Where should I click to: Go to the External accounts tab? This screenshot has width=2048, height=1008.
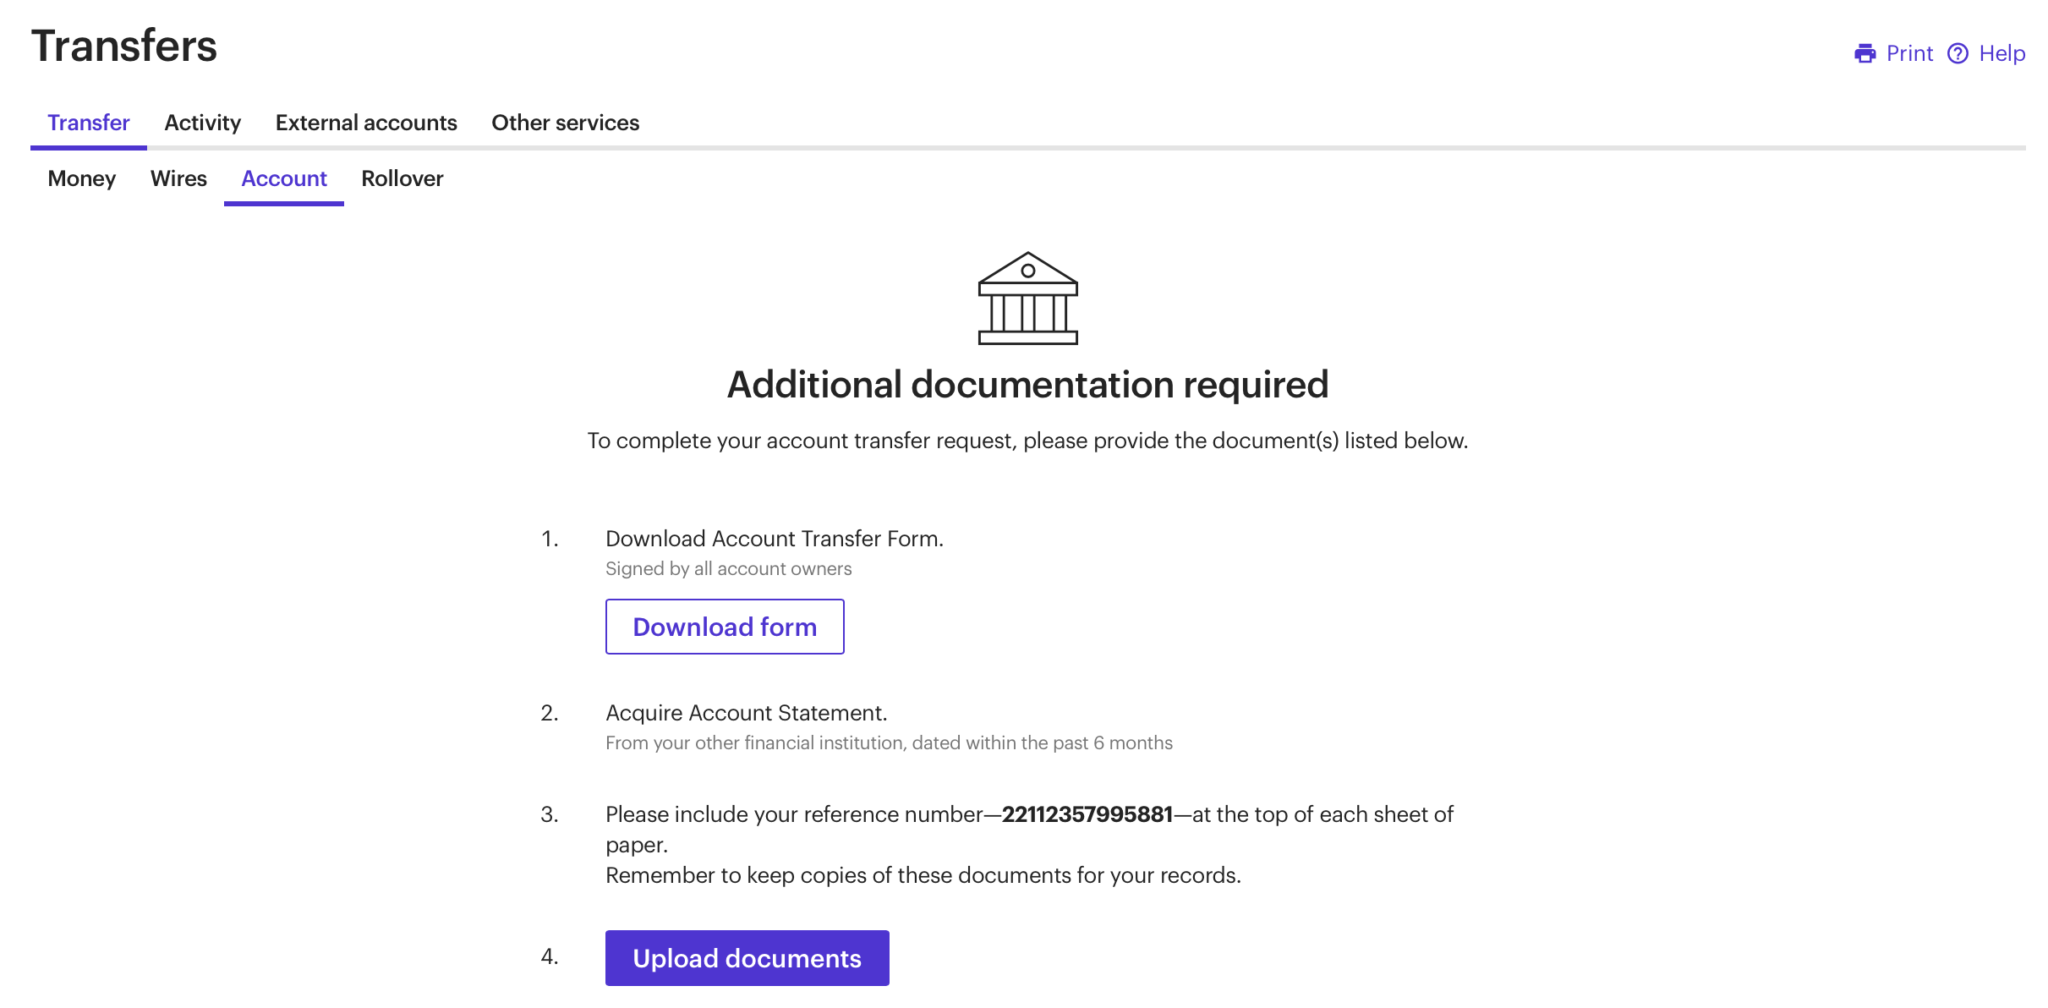[366, 123]
